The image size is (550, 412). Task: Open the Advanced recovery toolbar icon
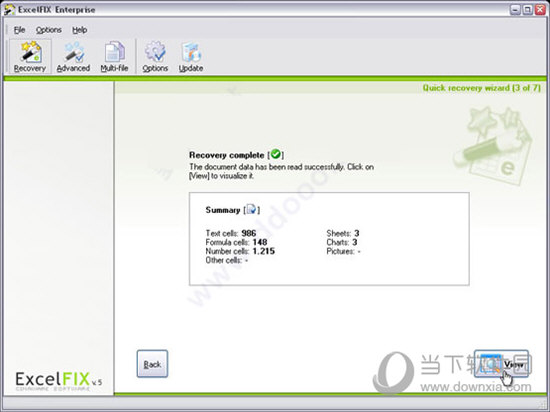click(x=73, y=56)
